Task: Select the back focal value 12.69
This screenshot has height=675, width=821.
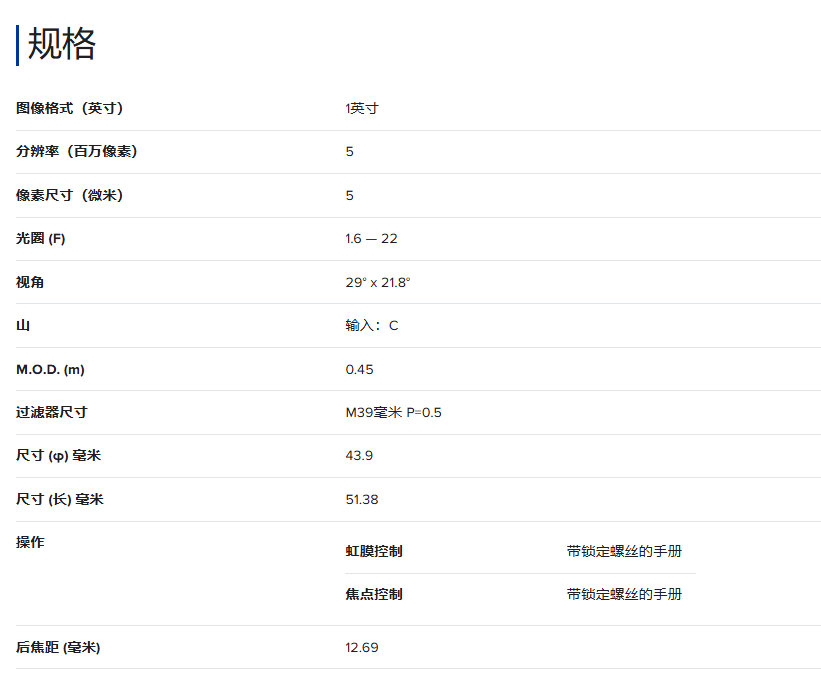Action: tap(362, 647)
